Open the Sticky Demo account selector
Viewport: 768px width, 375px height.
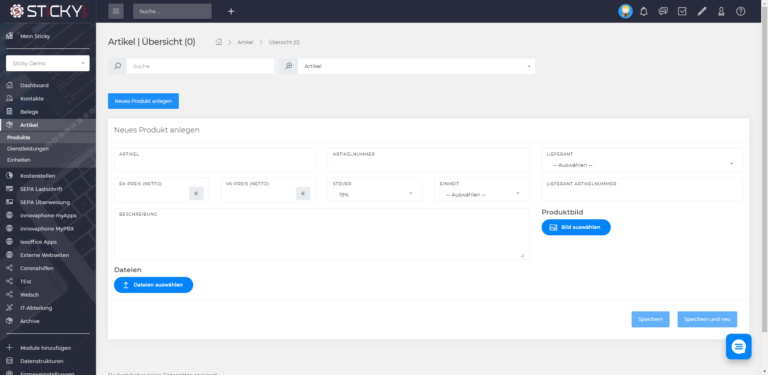(48, 63)
